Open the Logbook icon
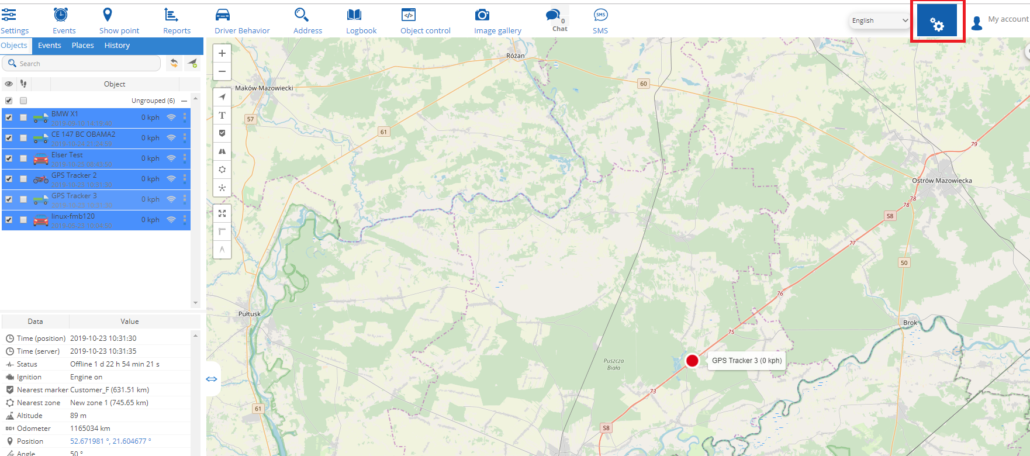Image resolution: width=1030 pixels, height=456 pixels. (354, 15)
